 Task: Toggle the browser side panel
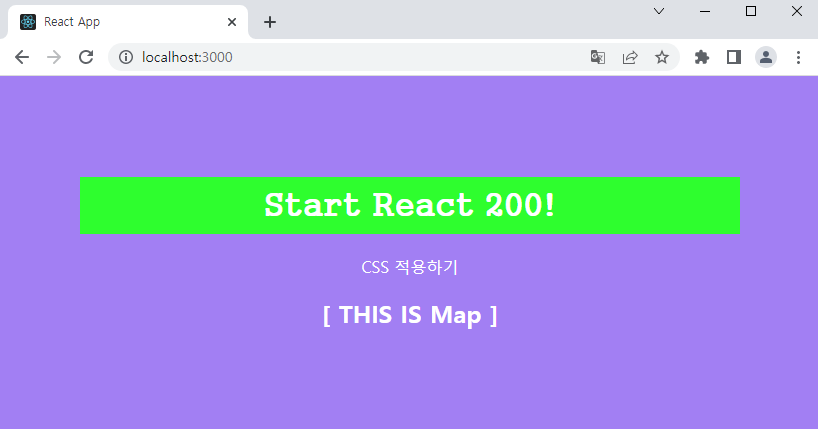click(x=734, y=57)
